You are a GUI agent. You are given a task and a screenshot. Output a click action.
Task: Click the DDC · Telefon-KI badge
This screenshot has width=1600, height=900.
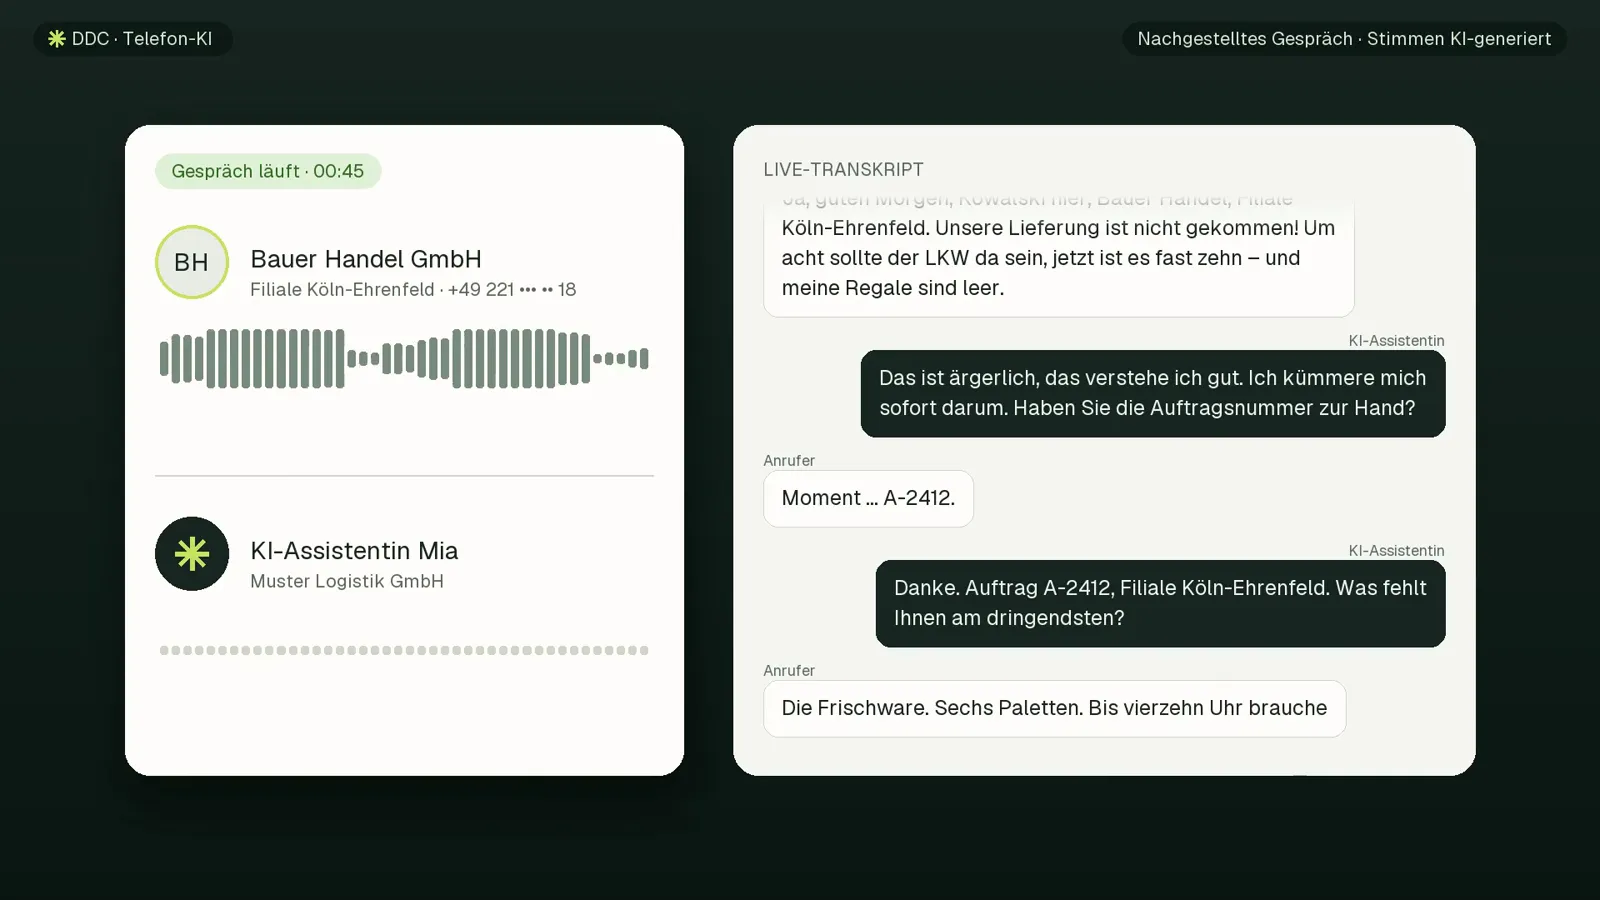click(x=133, y=39)
